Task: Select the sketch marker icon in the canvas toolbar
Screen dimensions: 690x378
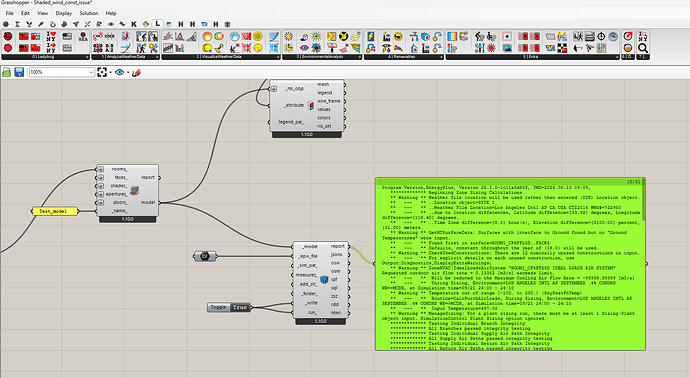Action: pyautogui.click(x=136, y=72)
